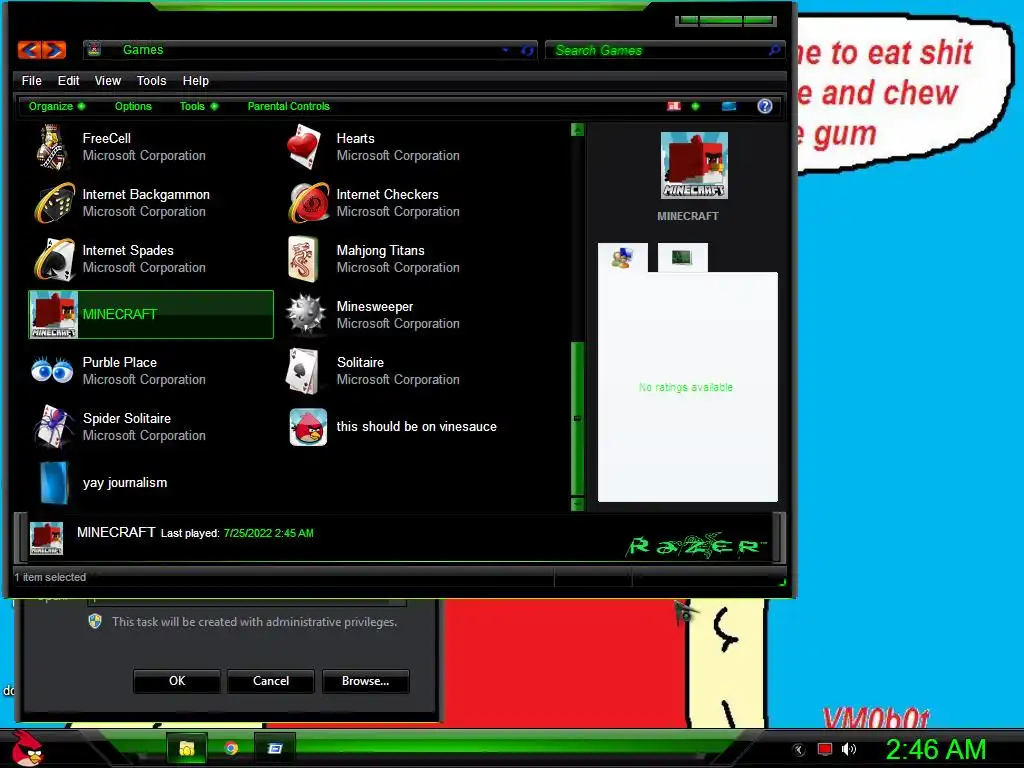Screen dimensions: 1024x768
Task: Select the Solitaire cards icon
Action: [303, 372]
